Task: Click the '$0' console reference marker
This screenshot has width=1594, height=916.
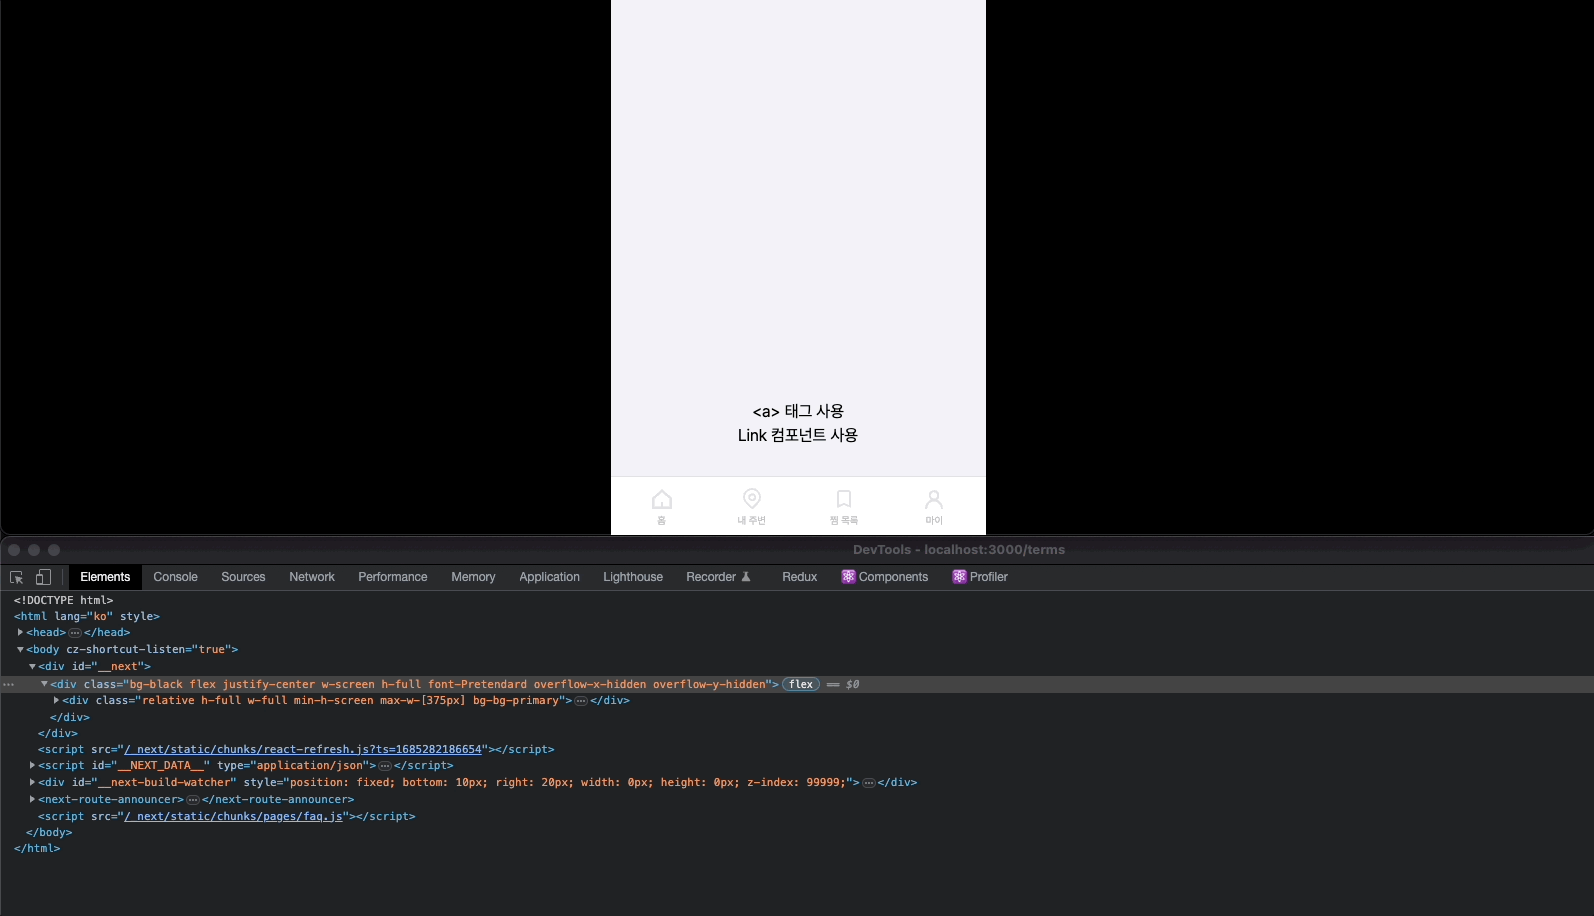Action: [x=852, y=685]
